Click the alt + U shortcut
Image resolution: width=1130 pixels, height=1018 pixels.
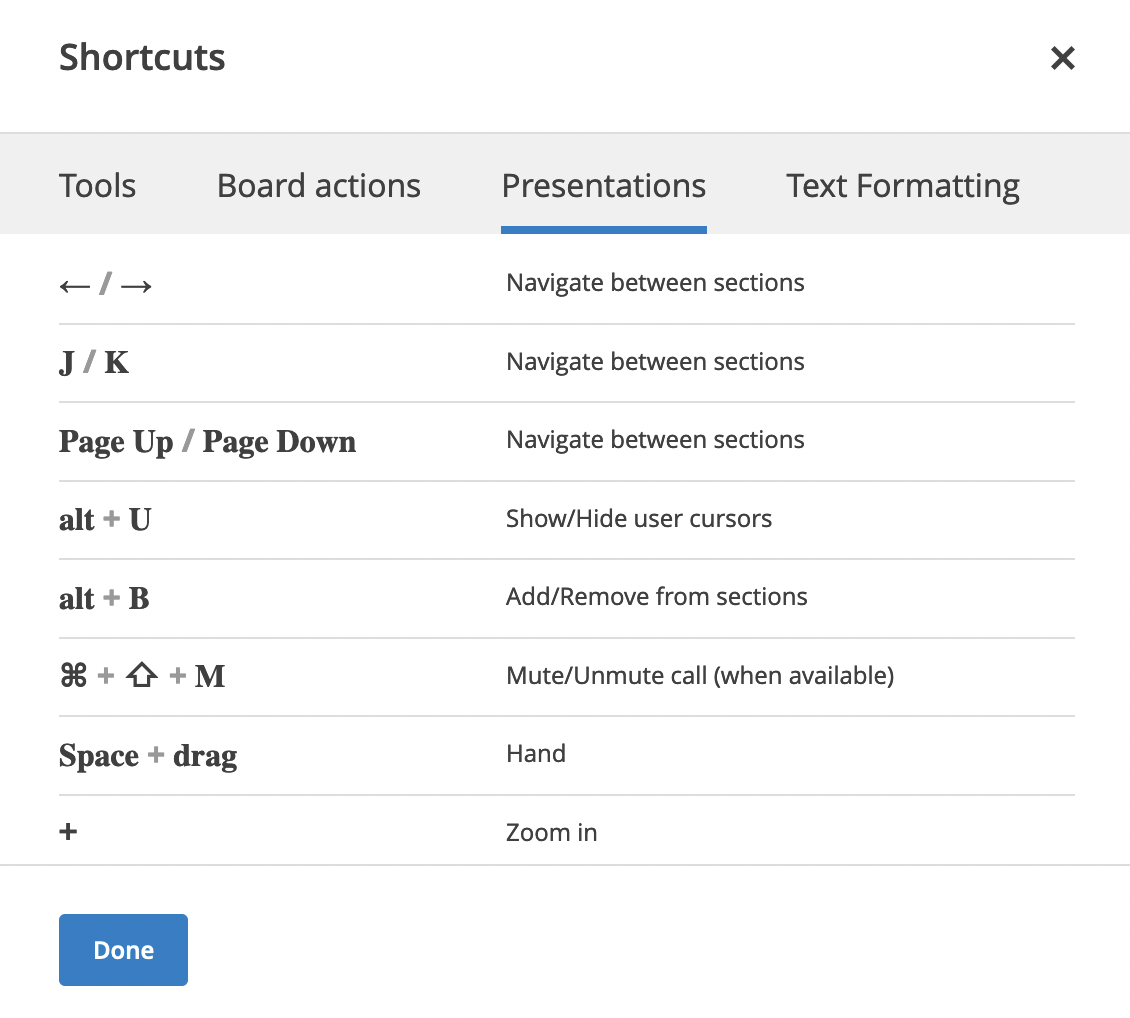(x=105, y=519)
